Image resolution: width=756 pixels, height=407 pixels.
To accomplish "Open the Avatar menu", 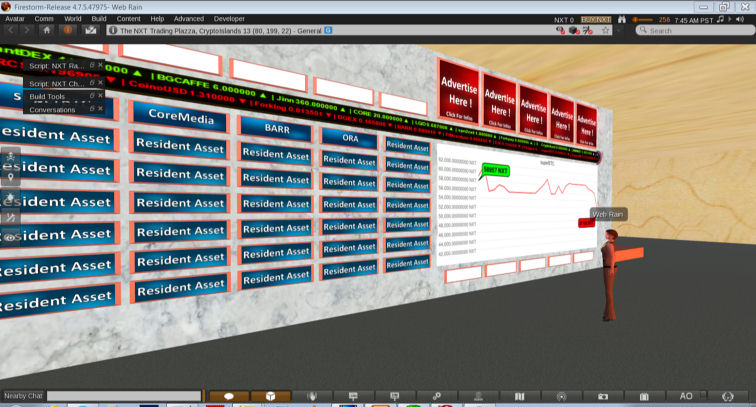I will click(x=14, y=19).
